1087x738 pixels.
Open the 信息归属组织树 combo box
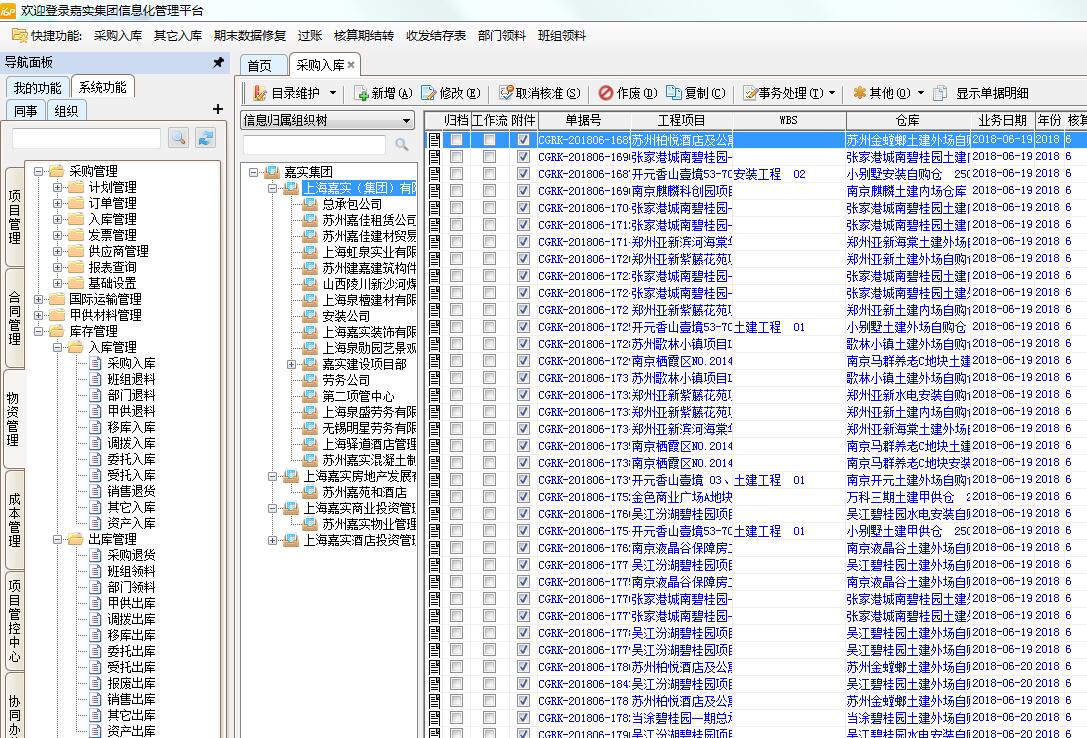click(x=406, y=121)
